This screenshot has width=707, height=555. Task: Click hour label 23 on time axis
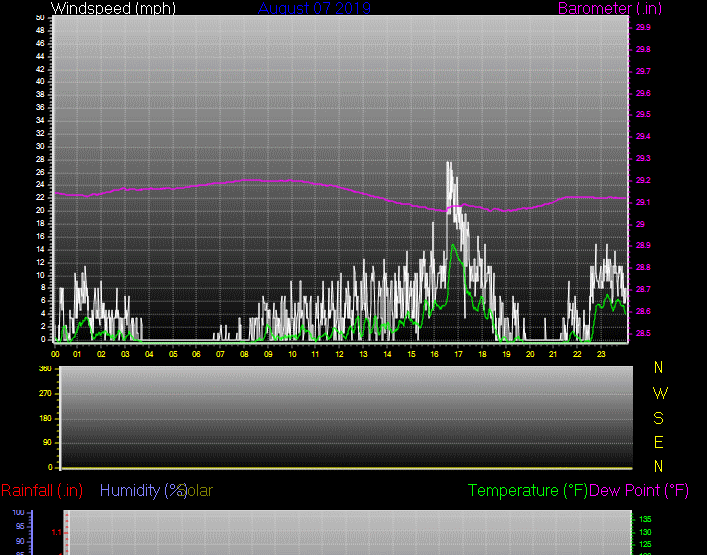601,354
